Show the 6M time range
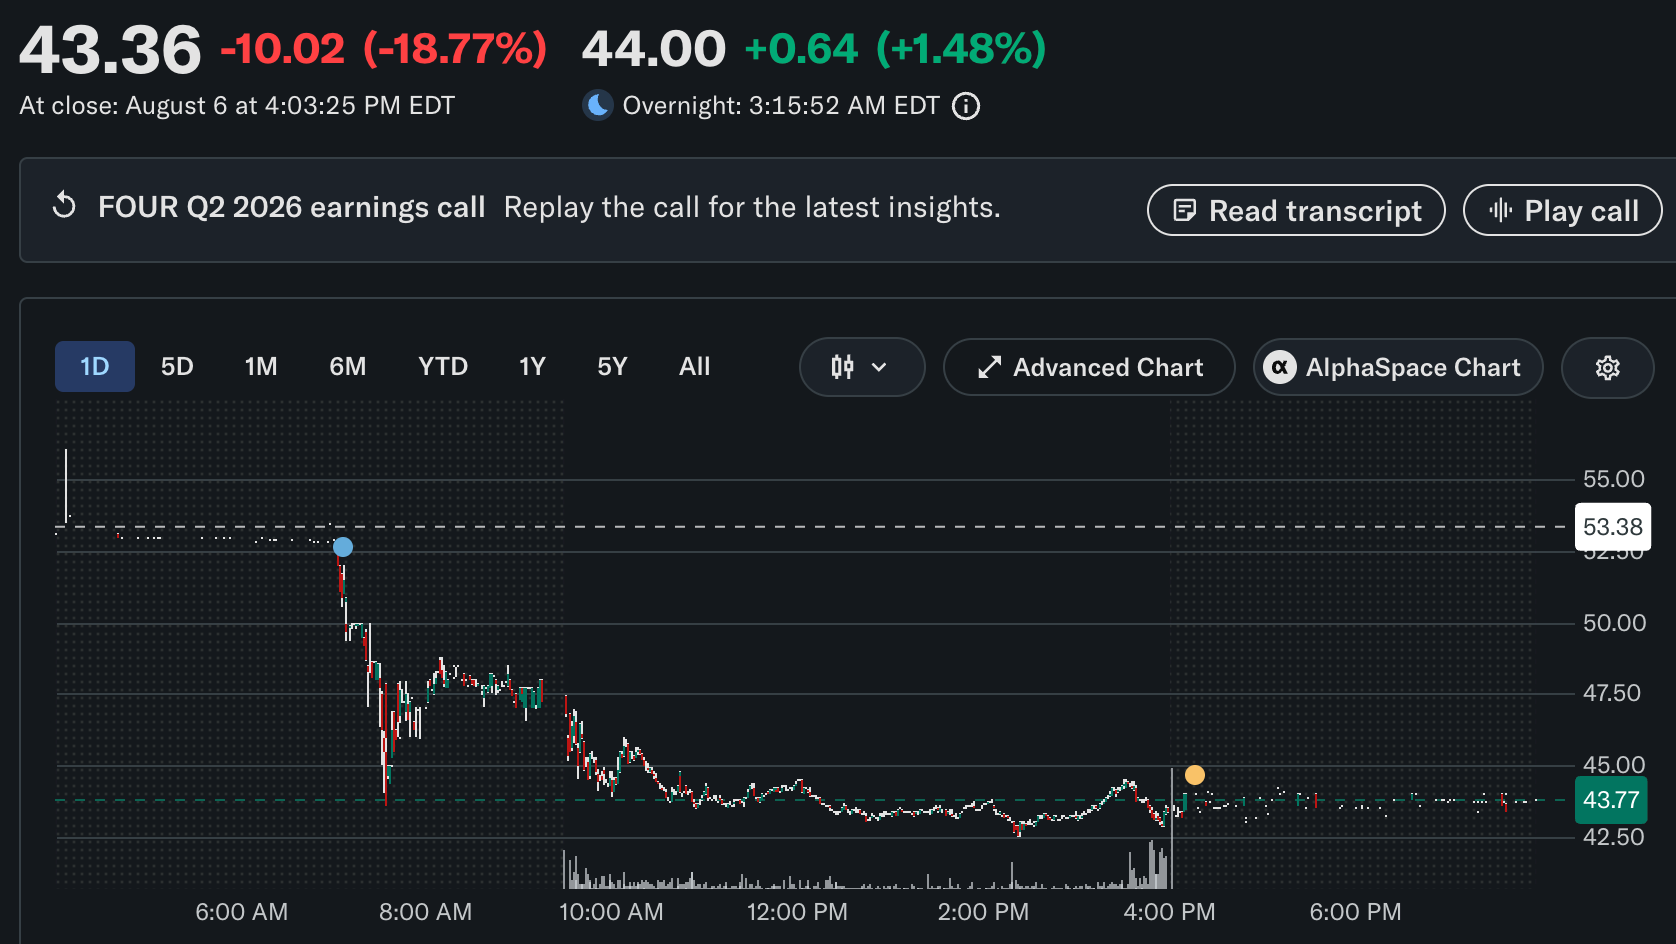The image size is (1676, 944). coord(348,367)
